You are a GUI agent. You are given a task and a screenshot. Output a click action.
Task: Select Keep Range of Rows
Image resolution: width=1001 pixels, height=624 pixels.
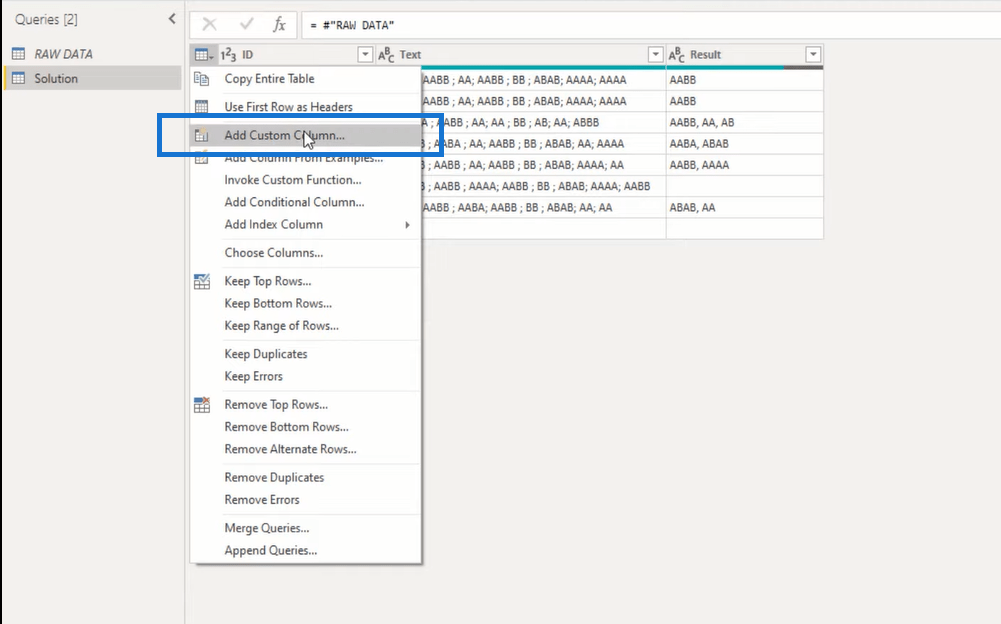click(x=281, y=326)
